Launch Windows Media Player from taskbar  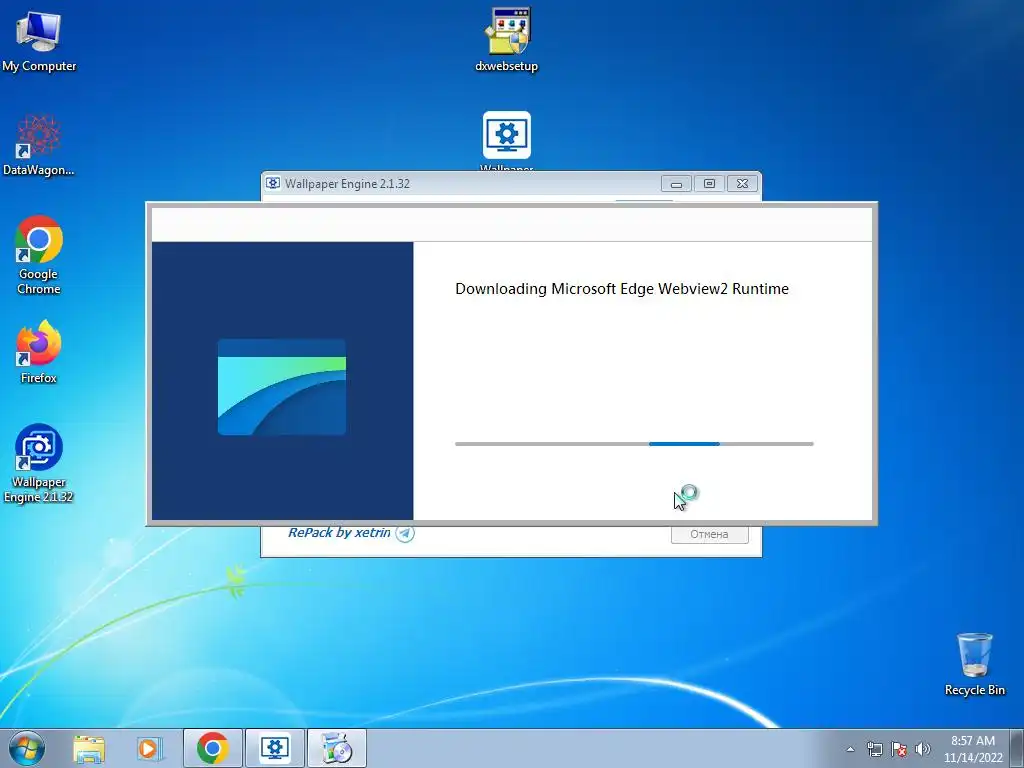(149, 748)
